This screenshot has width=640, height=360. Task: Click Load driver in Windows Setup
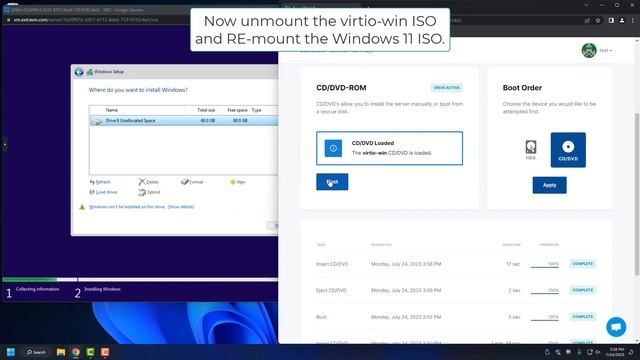pyautogui.click(x=104, y=192)
